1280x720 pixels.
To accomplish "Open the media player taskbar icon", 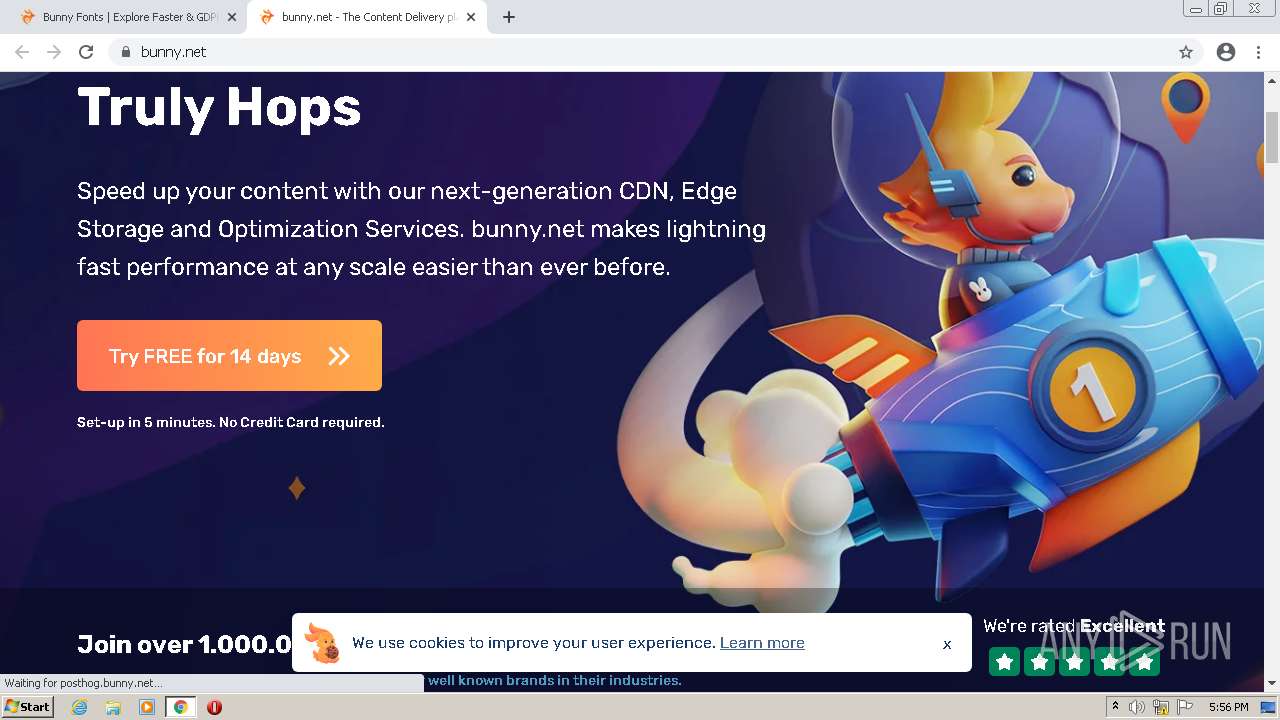I will click(147, 707).
